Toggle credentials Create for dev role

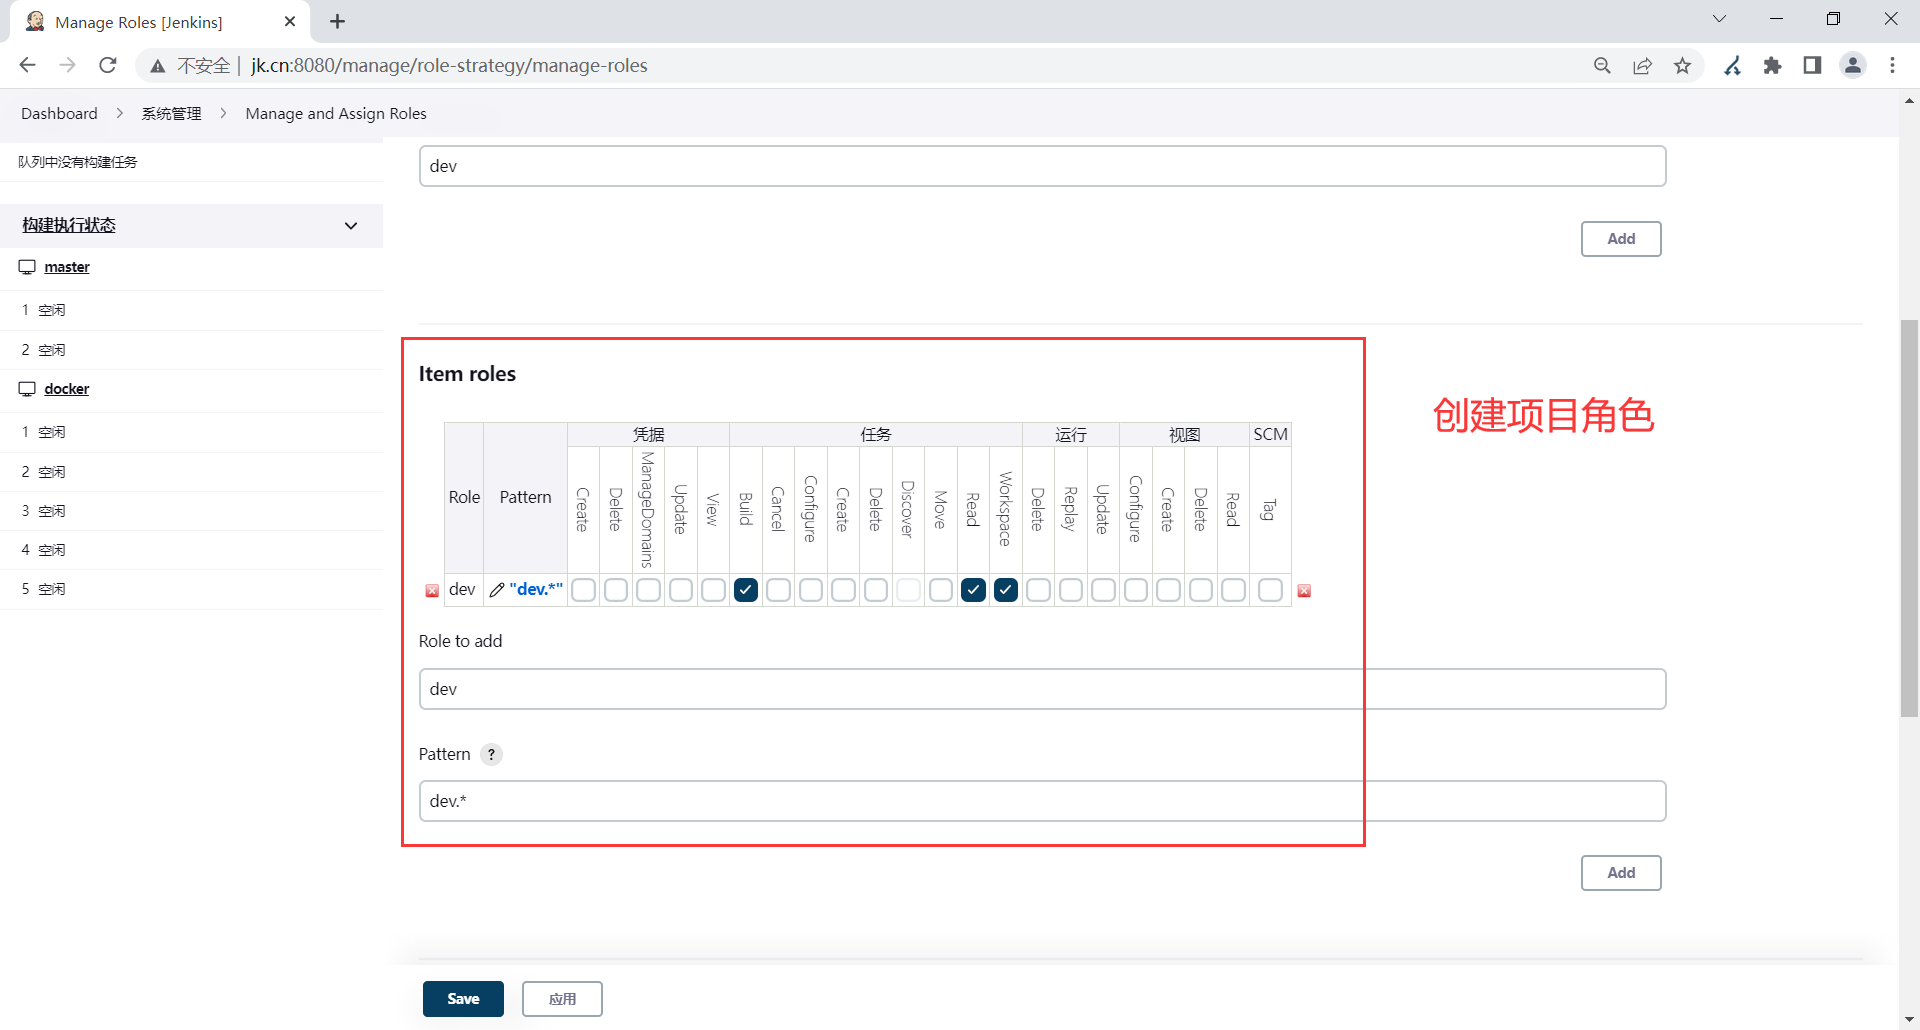(584, 590)
